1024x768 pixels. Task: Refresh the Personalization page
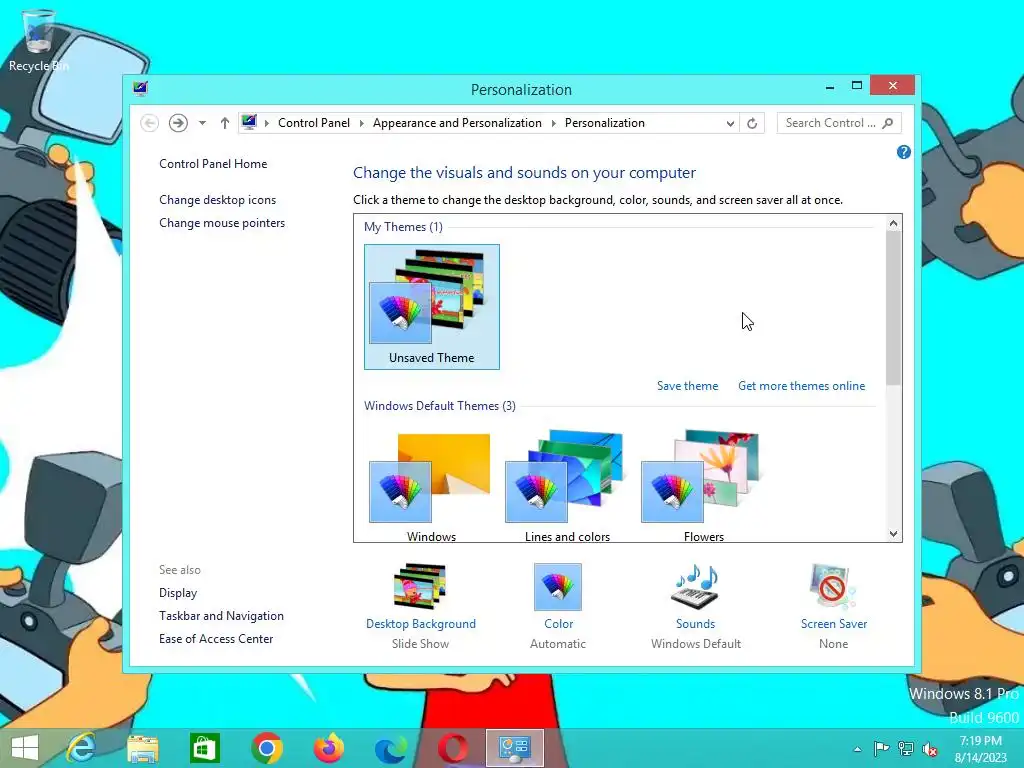click(x=752, y=123)
